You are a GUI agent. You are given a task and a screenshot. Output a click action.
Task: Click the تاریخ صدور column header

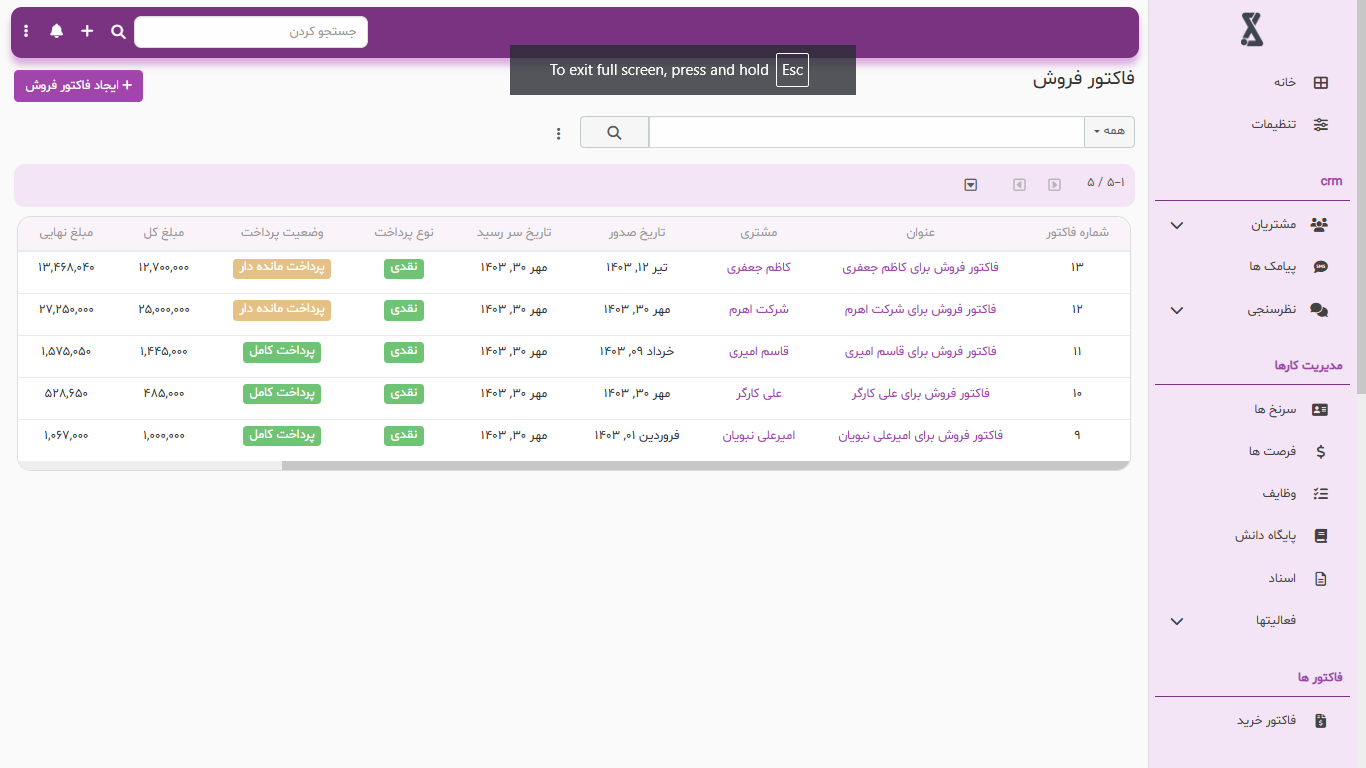[x=637, y=233]
